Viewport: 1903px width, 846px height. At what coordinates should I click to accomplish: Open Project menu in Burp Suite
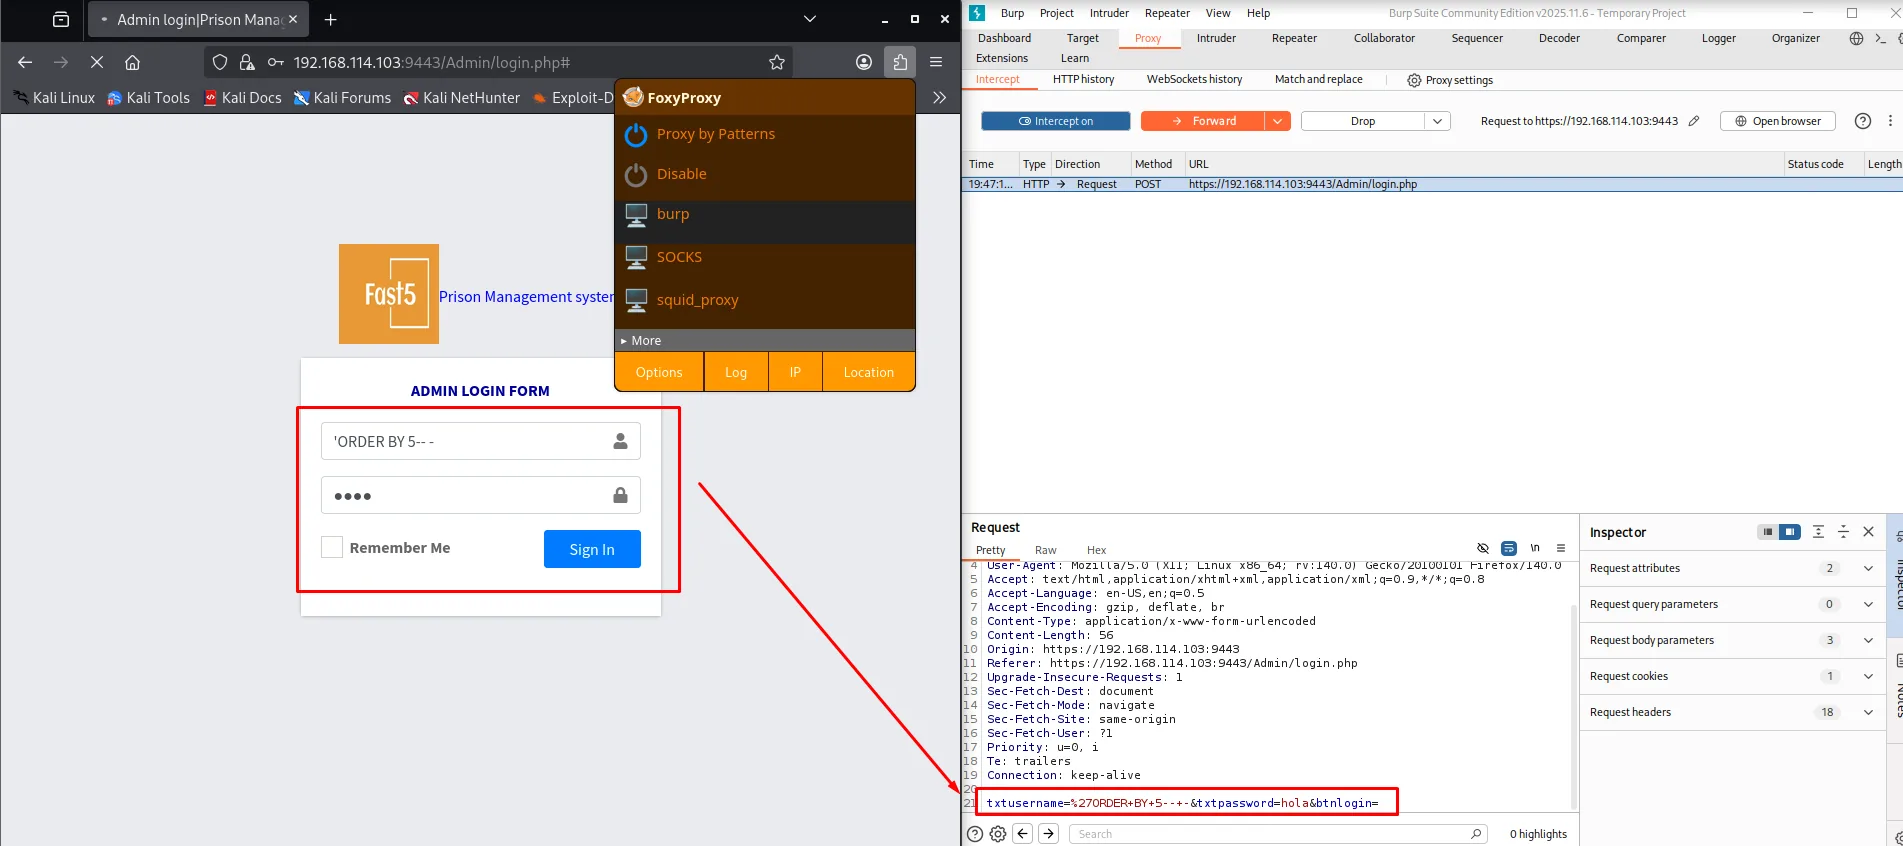1056,13
